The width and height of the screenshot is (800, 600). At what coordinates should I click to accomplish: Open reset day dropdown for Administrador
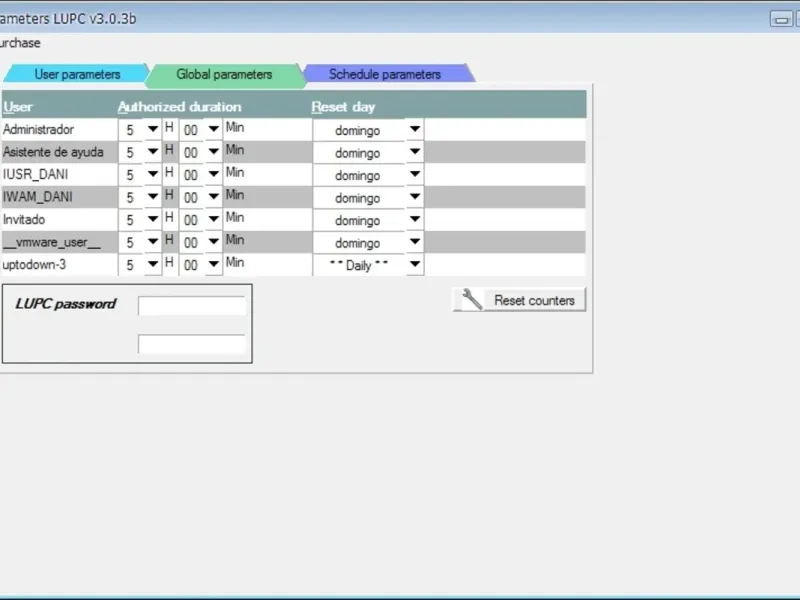(x=415, y=129)
